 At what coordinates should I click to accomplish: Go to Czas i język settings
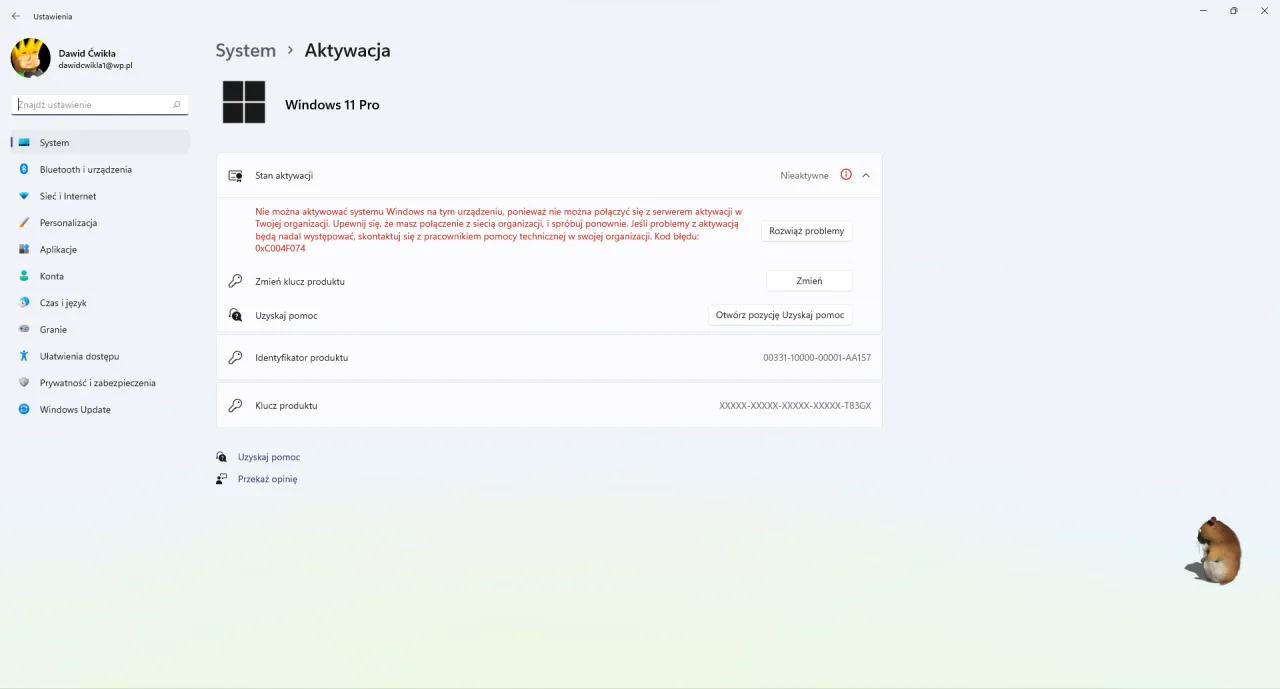pyautogui.click(x=100, y=303)
